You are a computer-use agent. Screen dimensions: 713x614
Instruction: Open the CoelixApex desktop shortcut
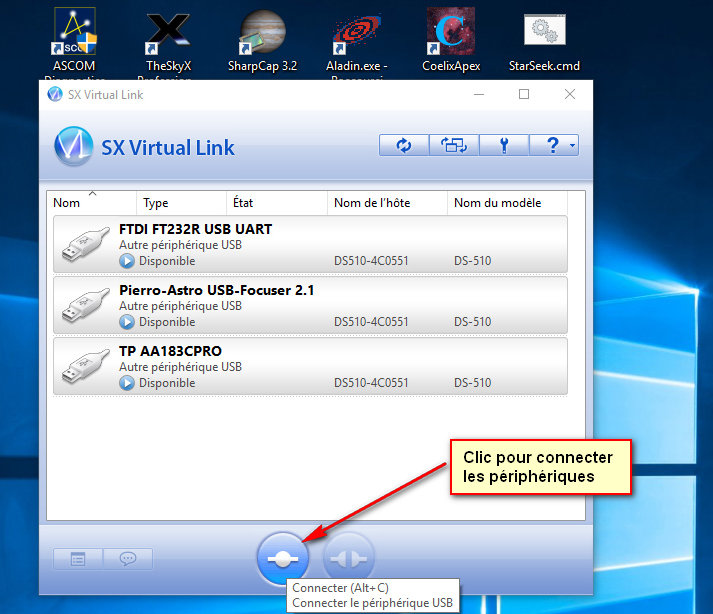[x=451, y=41]
